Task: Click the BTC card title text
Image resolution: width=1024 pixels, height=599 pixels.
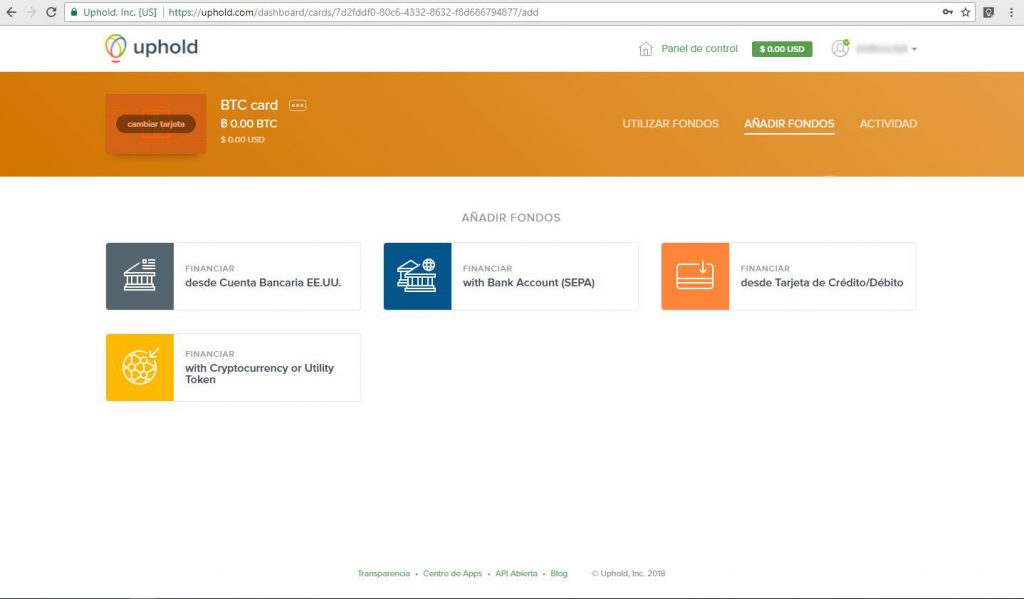Action: [249, 105]
